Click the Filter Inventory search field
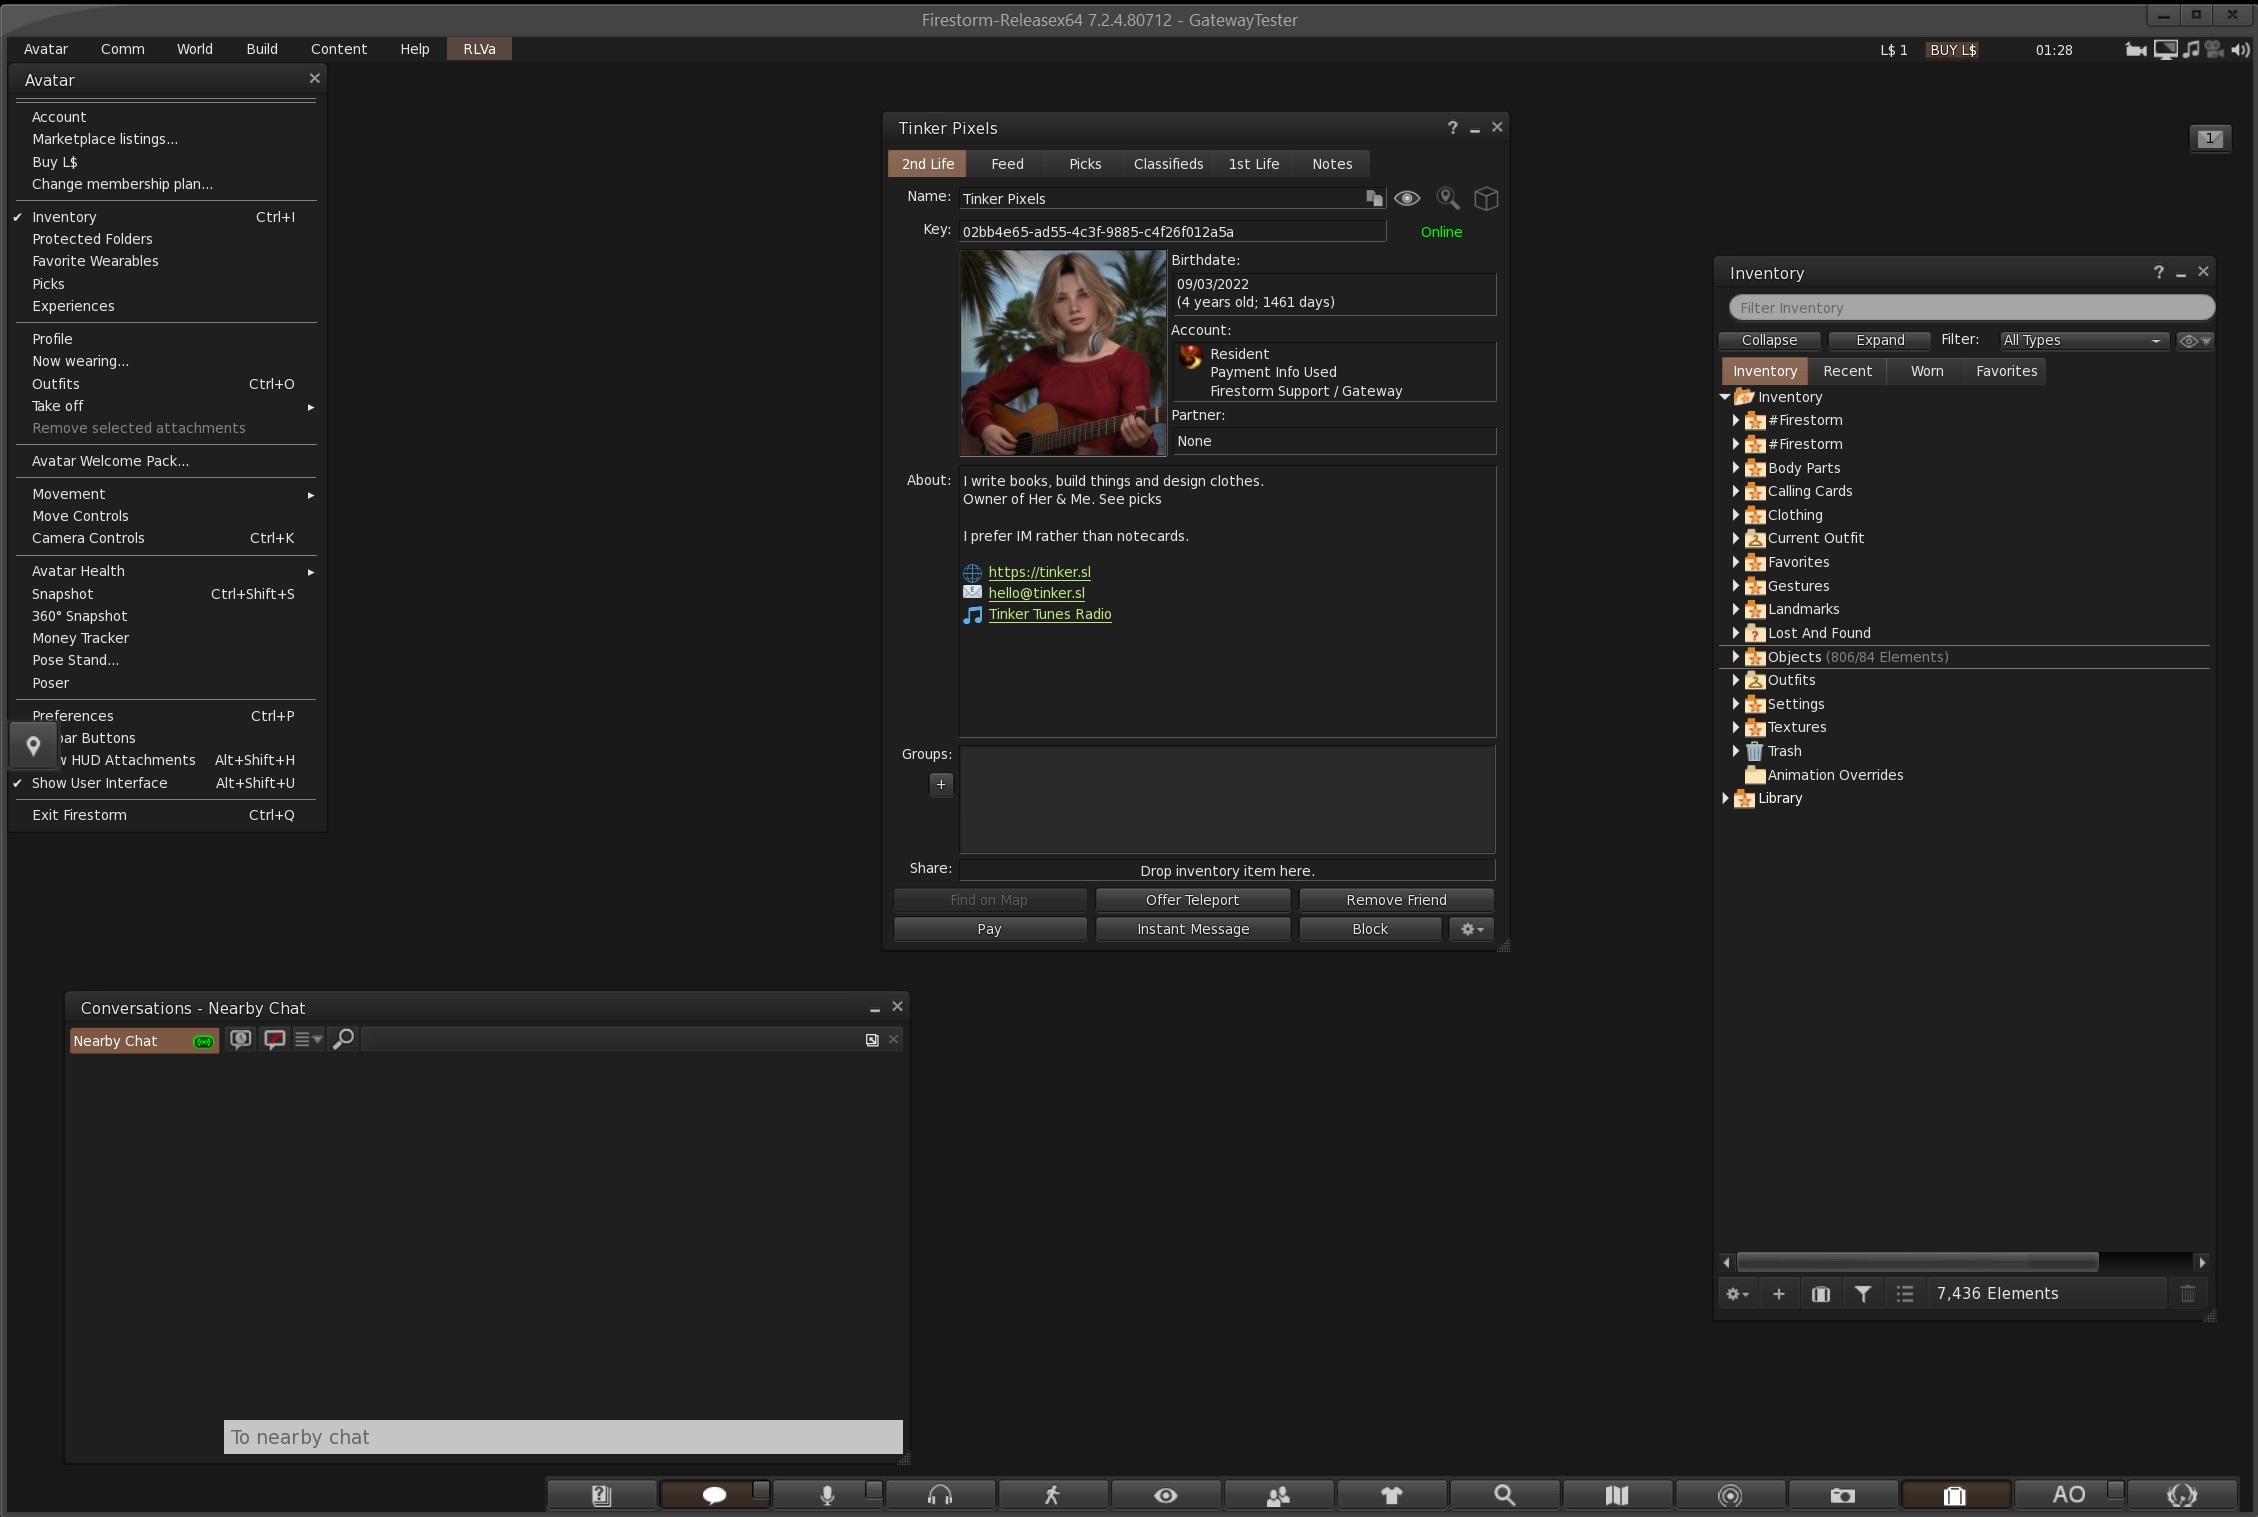Image resolution: width=2258 pixels, height=1517 pixels. click(x=1971, y=308)
